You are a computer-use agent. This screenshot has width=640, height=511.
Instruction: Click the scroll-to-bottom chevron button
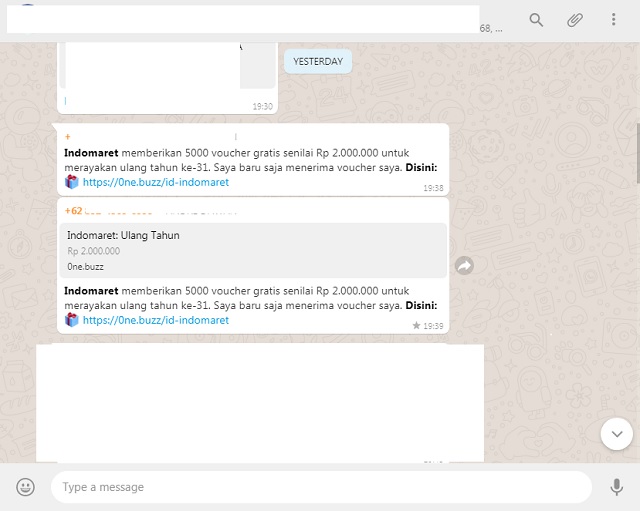[616, 433]
